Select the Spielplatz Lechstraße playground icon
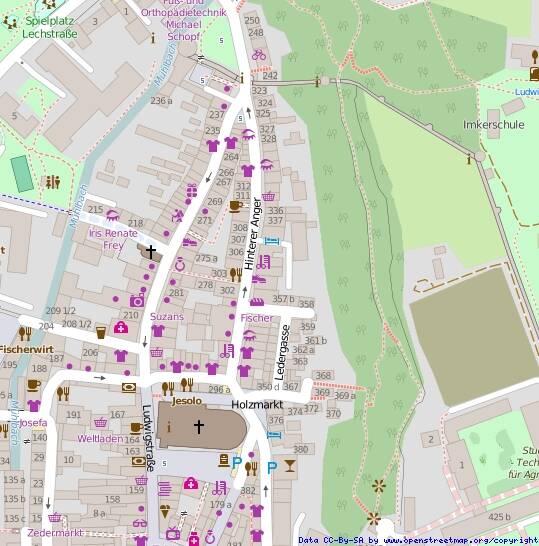 point(10,23)
